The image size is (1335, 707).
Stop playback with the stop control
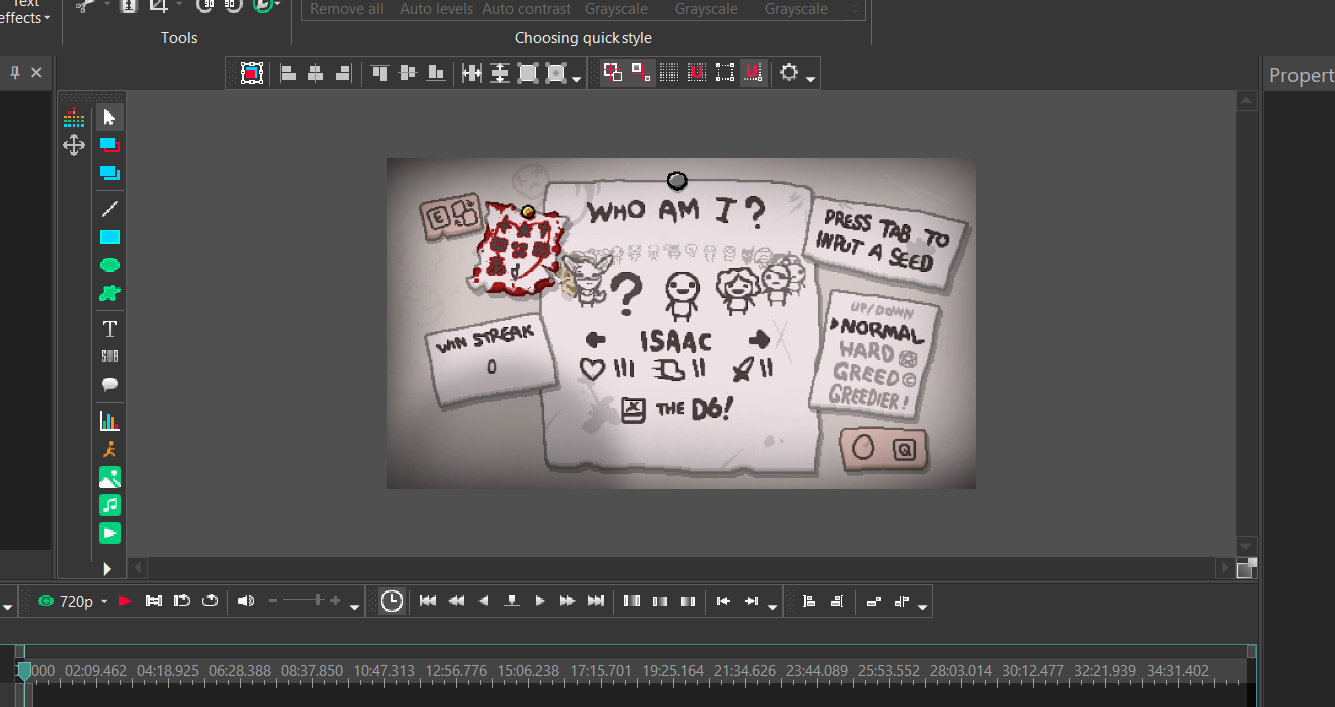[x=512, y=601]
